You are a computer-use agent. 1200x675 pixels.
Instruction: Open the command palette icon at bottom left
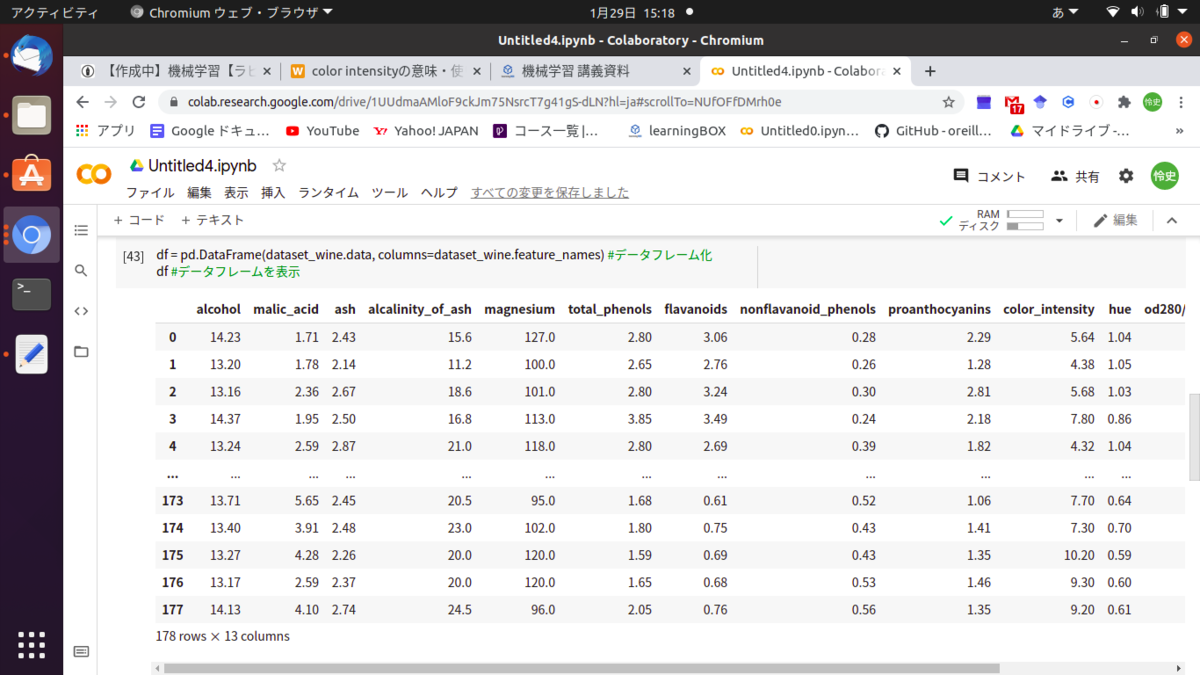click(81, 652)
